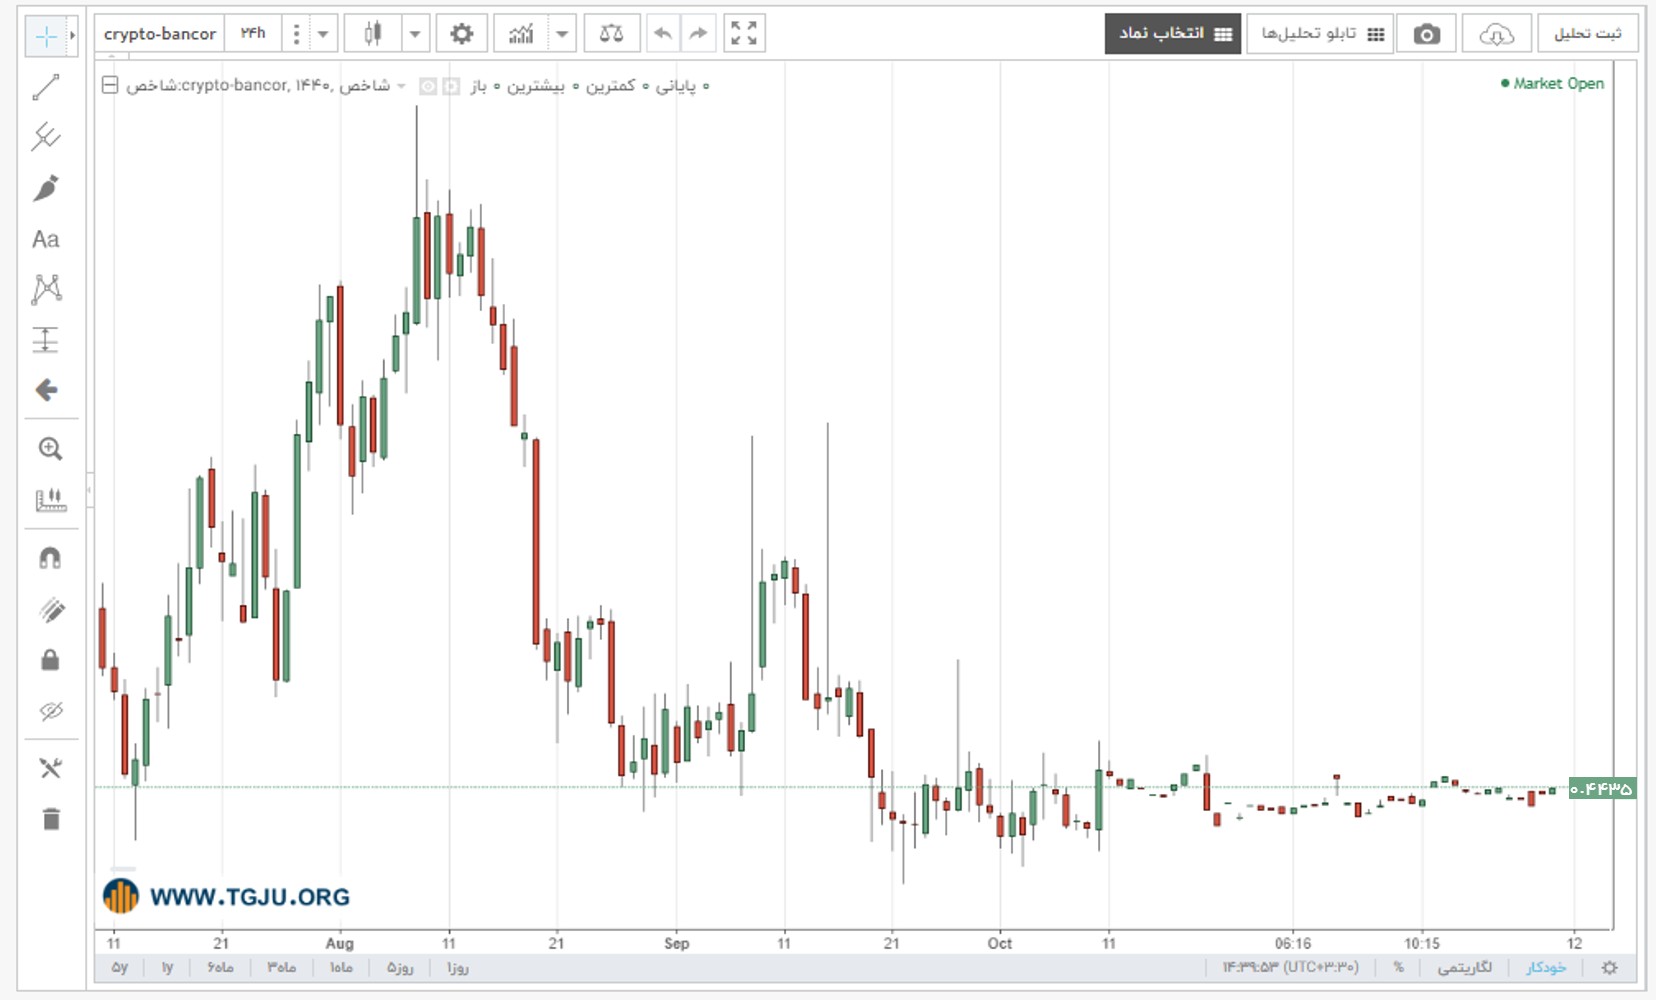Expand the interval options arrow
The image size is (1656, 1000).
point(323,34)
